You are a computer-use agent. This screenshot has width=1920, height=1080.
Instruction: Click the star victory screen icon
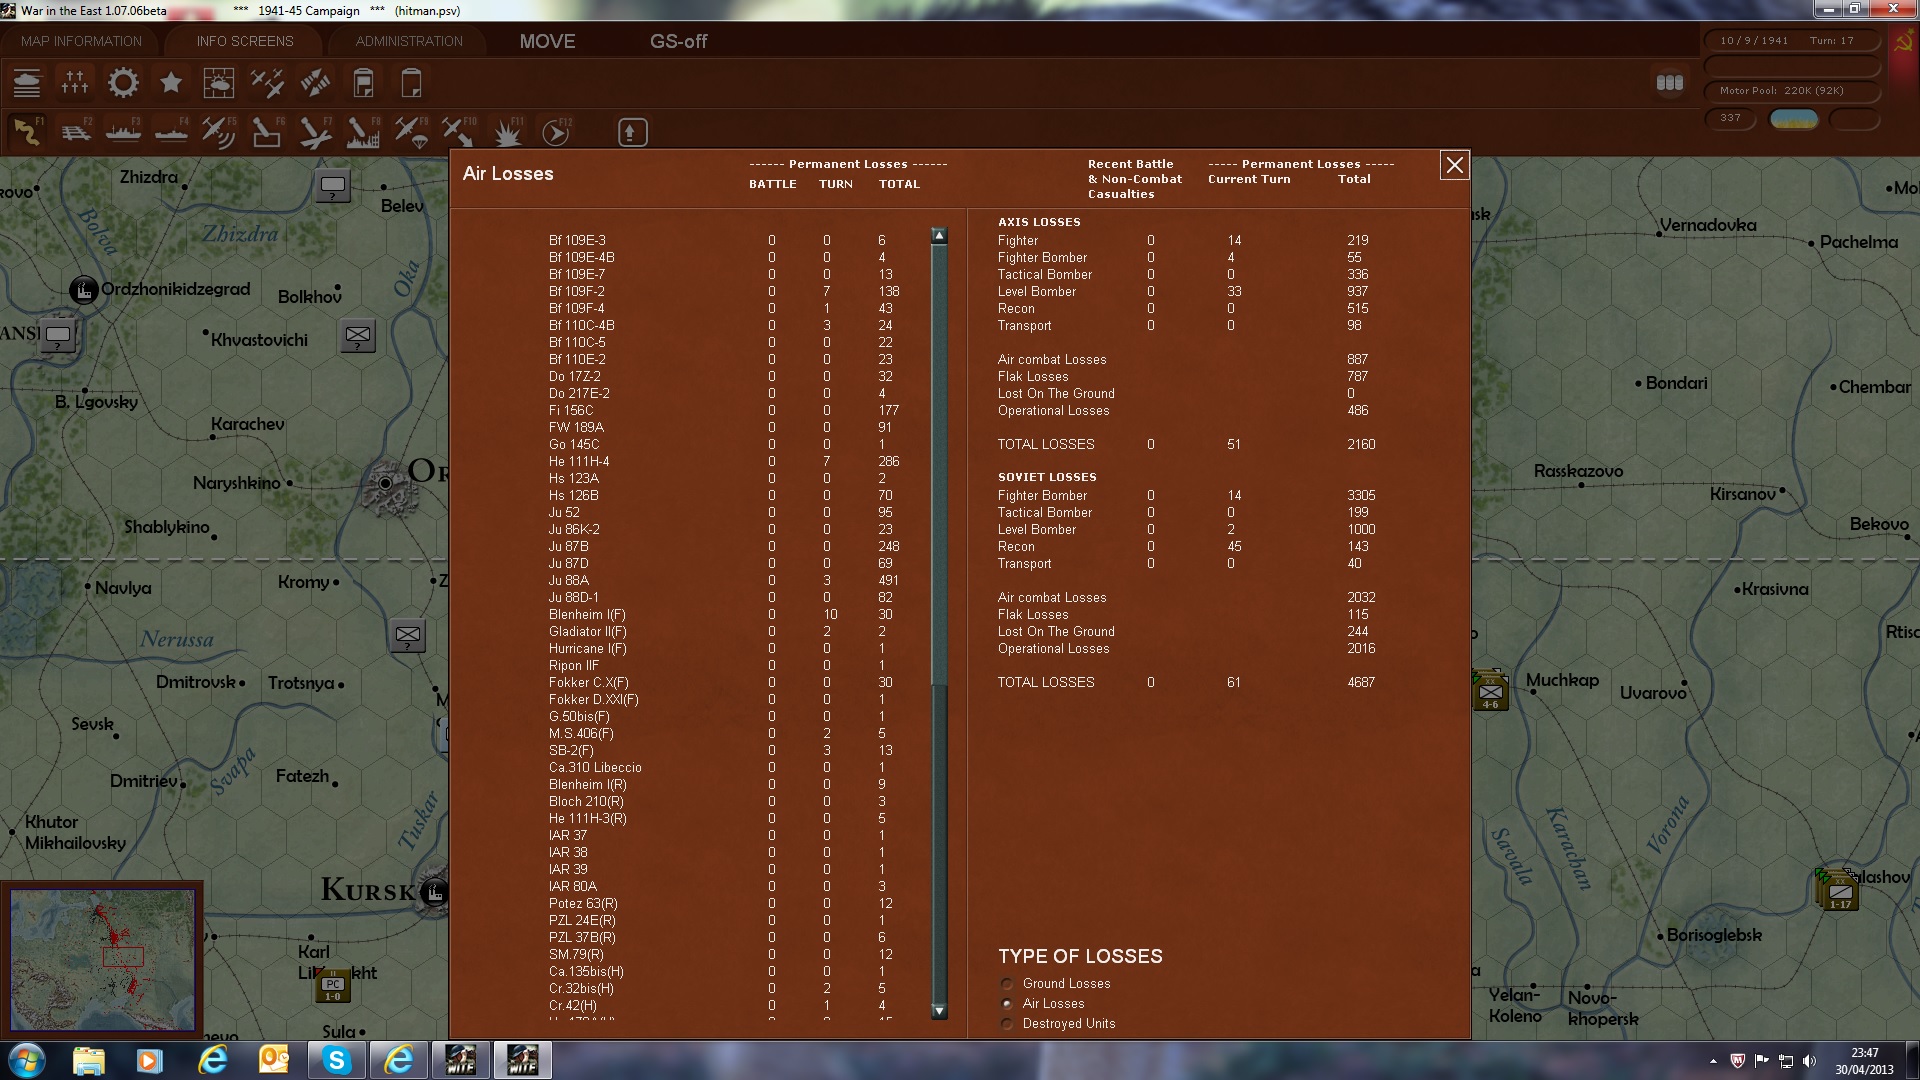coord(171,83)
